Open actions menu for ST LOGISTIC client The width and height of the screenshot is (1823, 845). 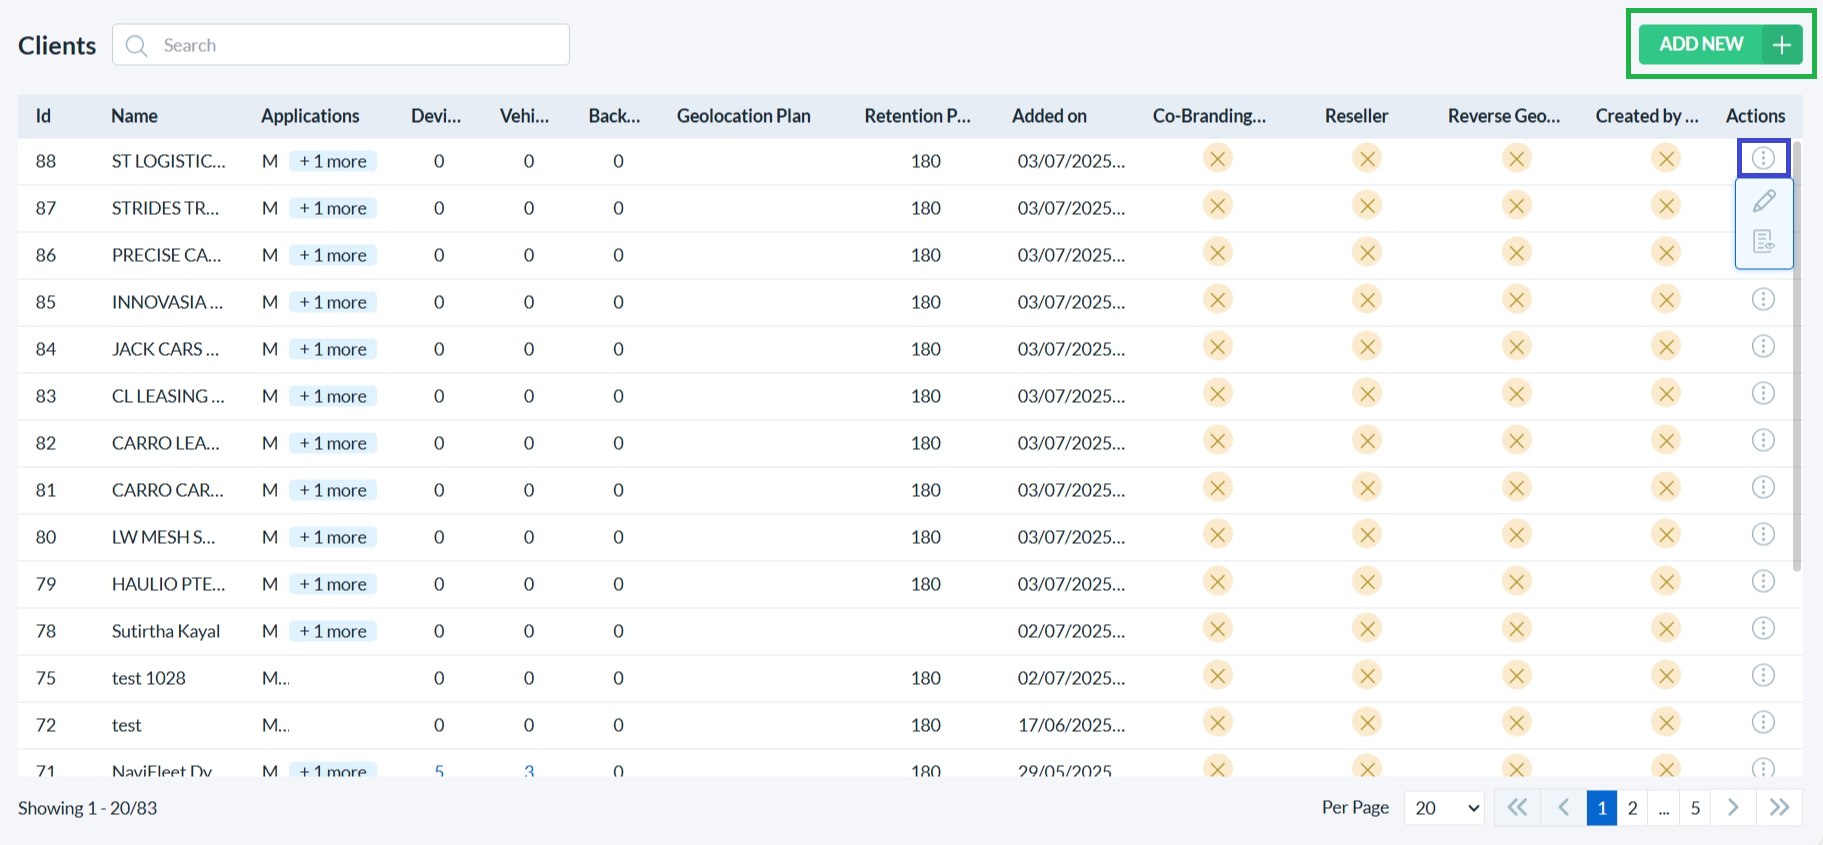coord(1763,158)
